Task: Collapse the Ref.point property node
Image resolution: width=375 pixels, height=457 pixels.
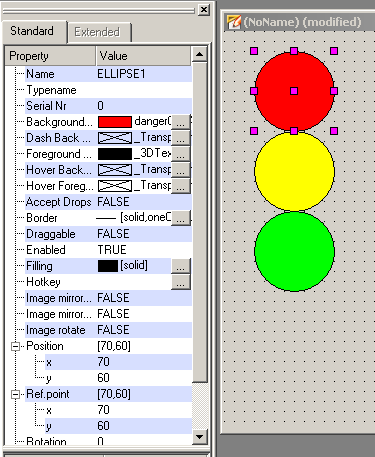Action: click(x=15, y=394)
